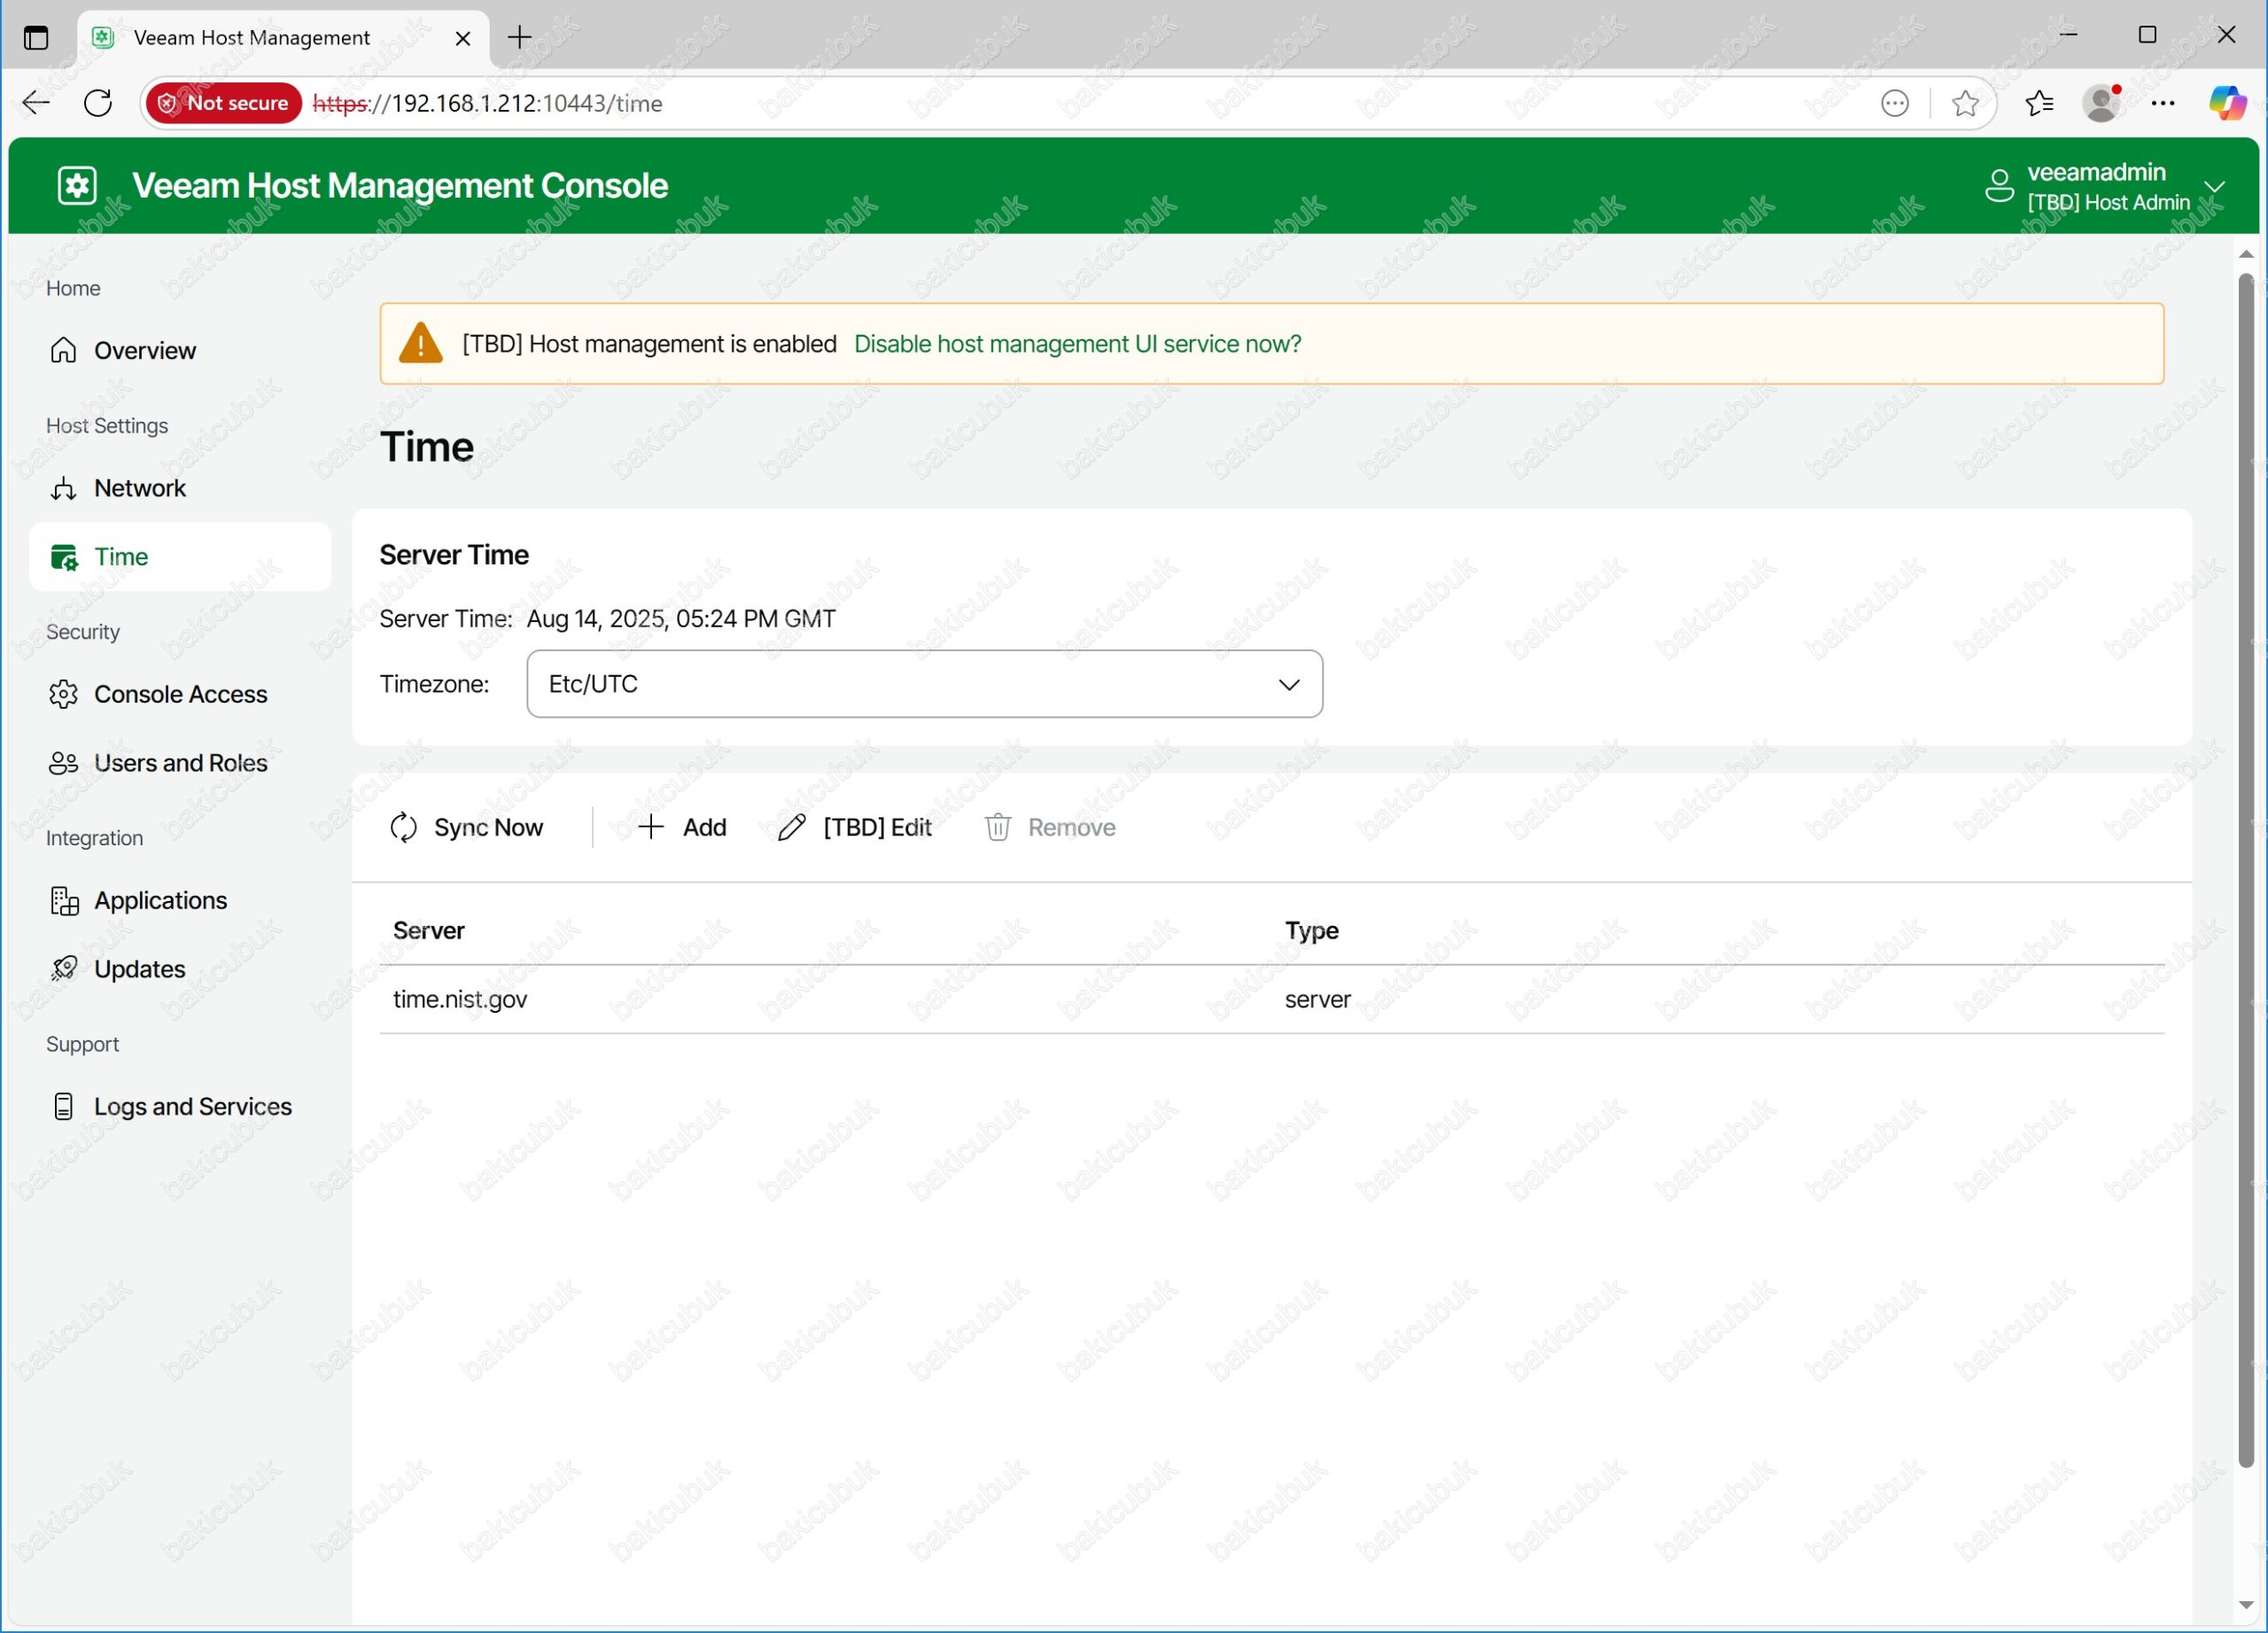This screenshot has height=1633, width=2268.
Task: Click the trash icon beside Remove
Action: (997, 827)
